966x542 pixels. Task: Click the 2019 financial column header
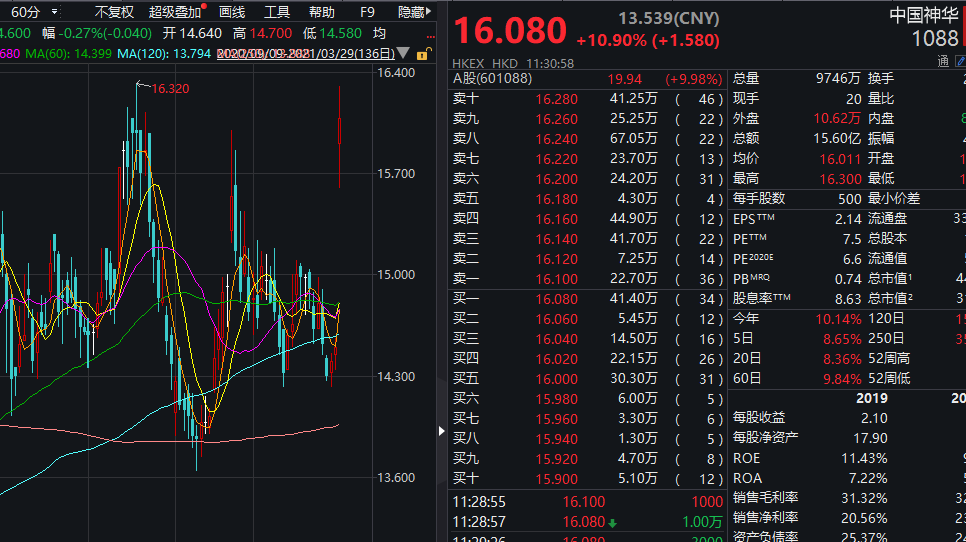click(872, 398)
